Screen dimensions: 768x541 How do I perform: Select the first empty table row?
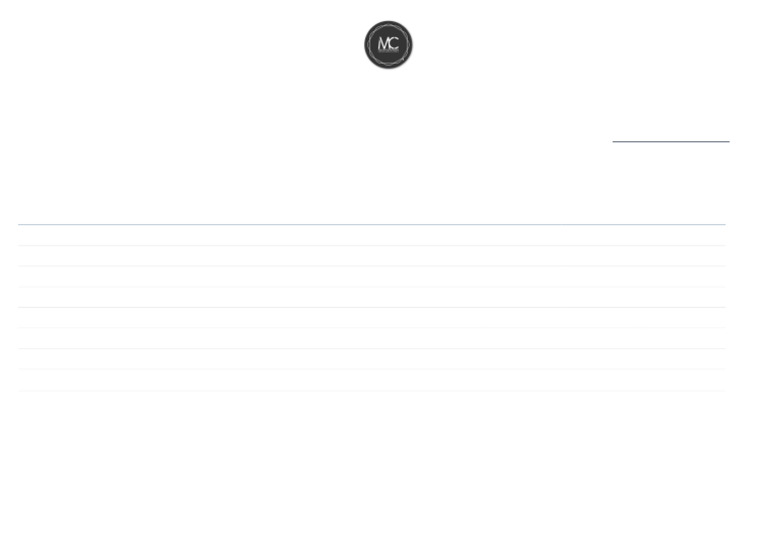click(372, 235)
